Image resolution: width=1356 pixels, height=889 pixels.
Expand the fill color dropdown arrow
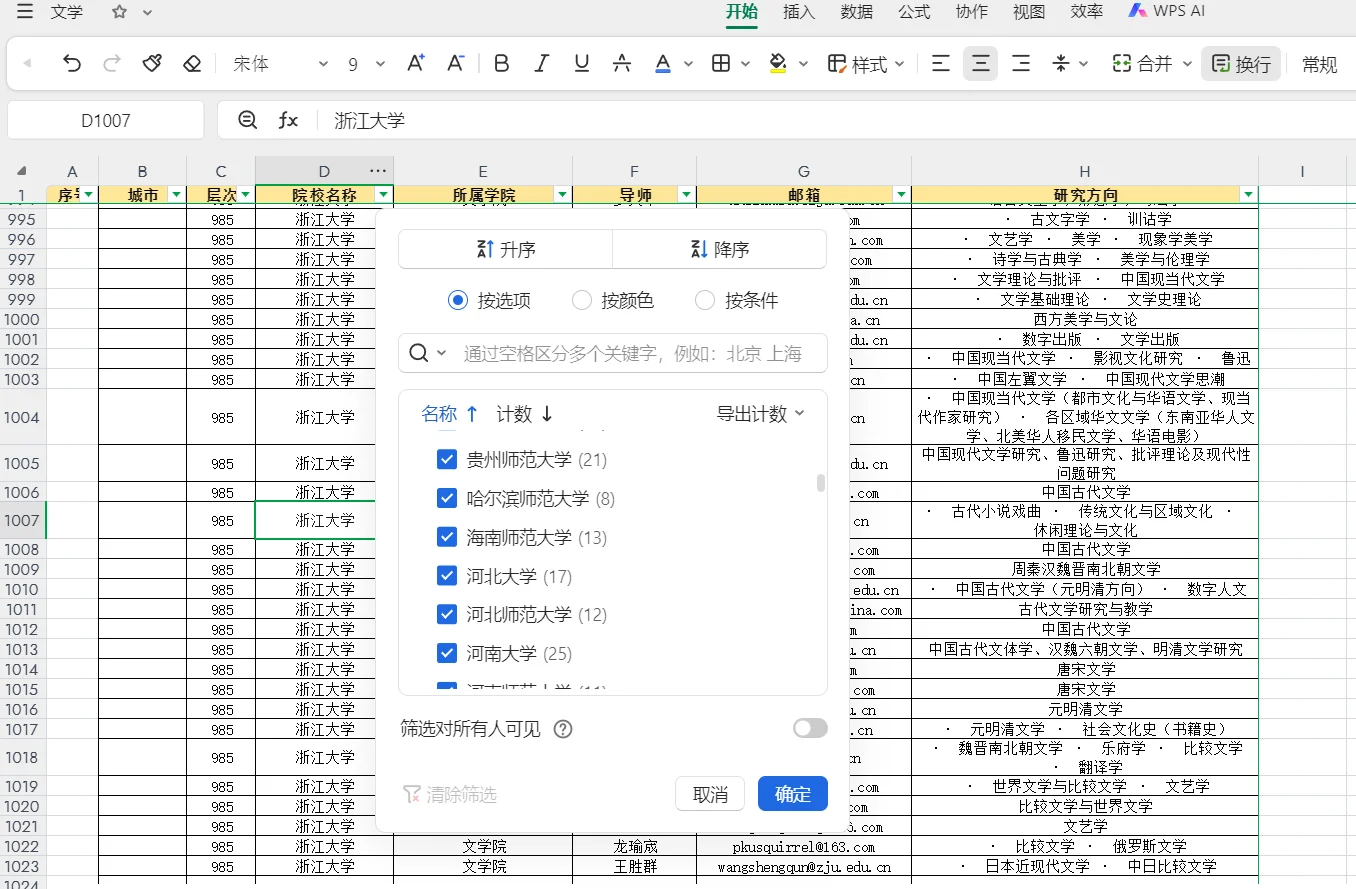pyautogui.click(x=803, y=64)
